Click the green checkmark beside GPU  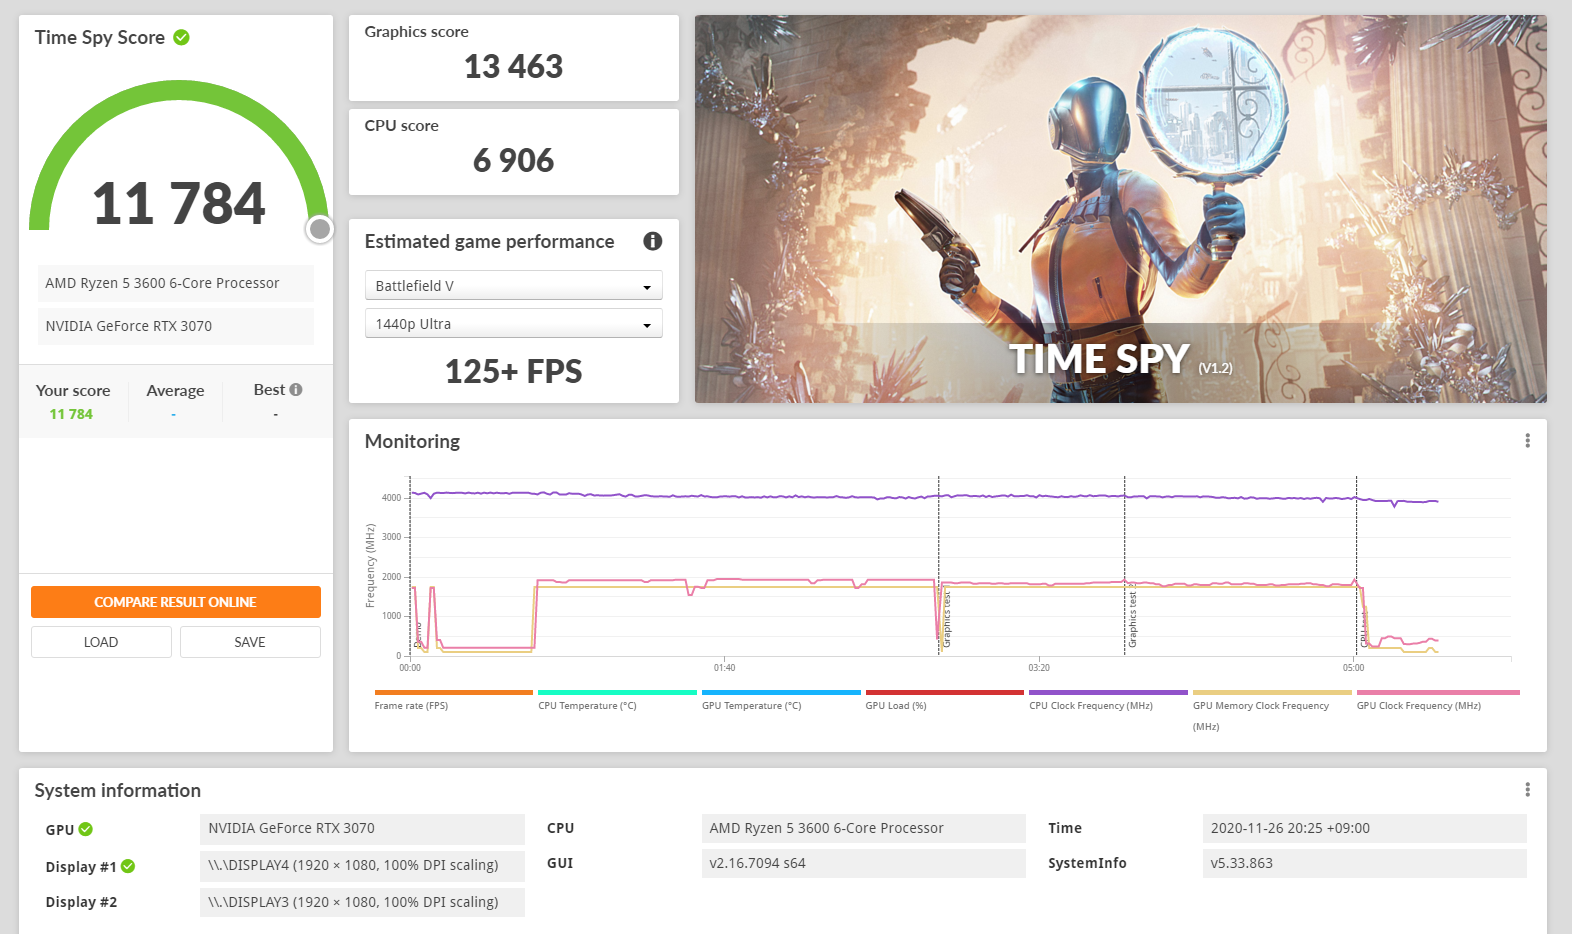pyautogui.click(x=86, y=829)
